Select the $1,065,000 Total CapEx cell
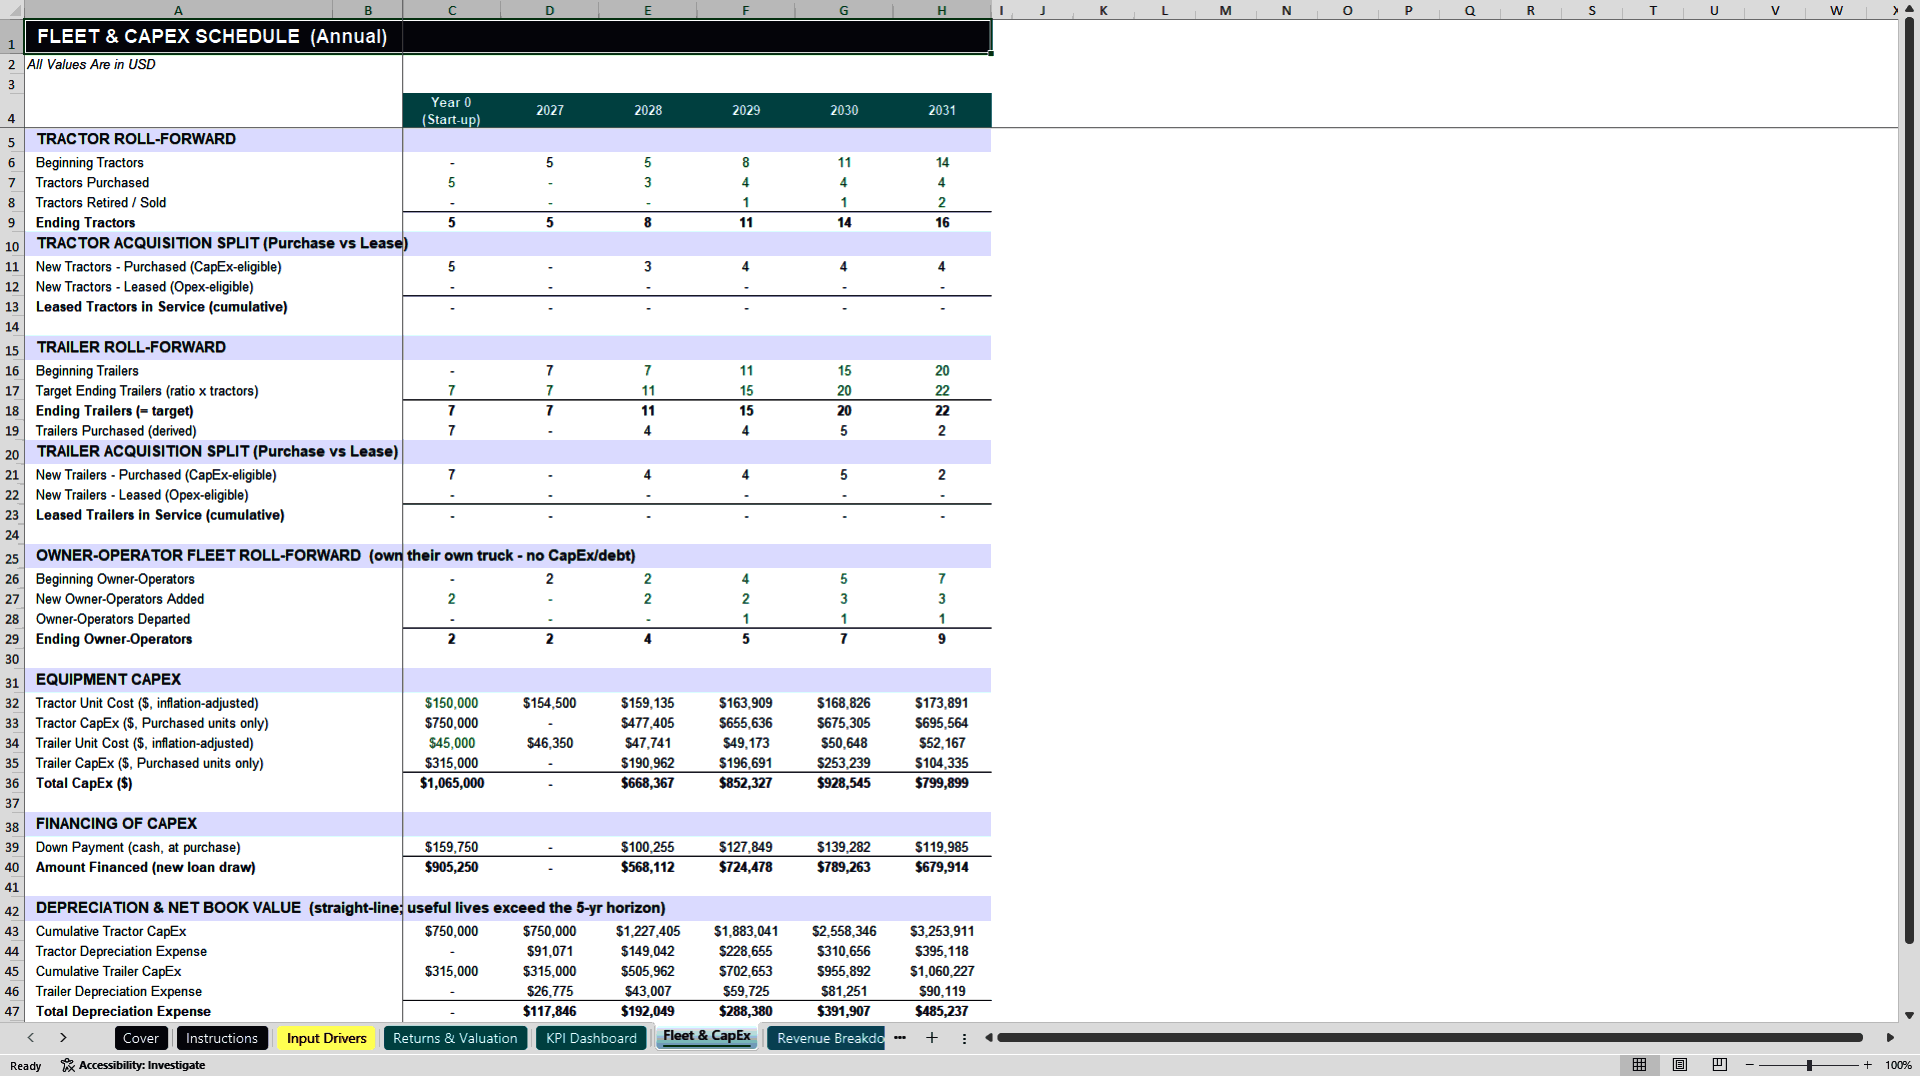Viewport: 1920px width, 1076px height. 451,783
